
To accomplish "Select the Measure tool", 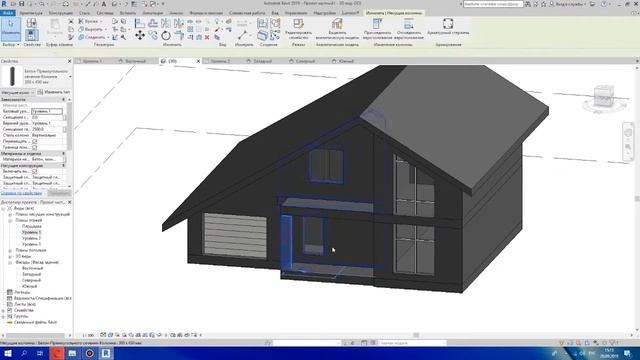I will pos(243,36).
